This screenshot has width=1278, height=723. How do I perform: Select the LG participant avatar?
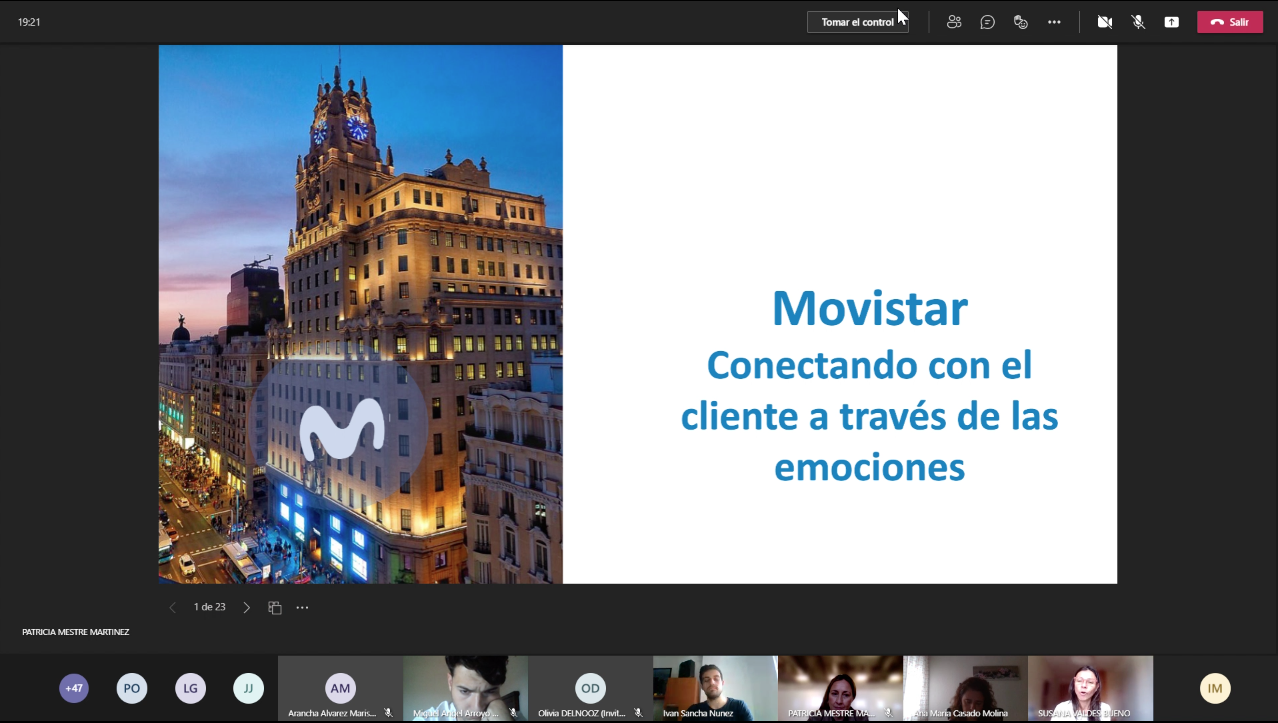pyautogui.click(x=190, y=688)
